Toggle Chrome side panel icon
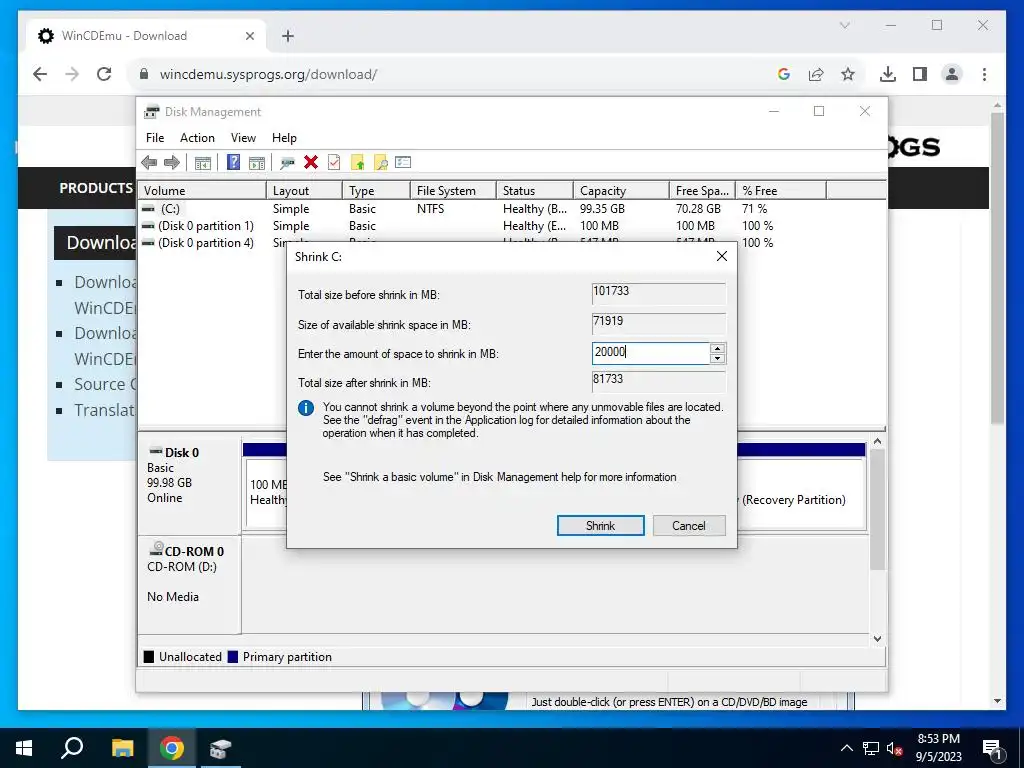This screenshot has width=1024, height=768. [x=920, y=74]
